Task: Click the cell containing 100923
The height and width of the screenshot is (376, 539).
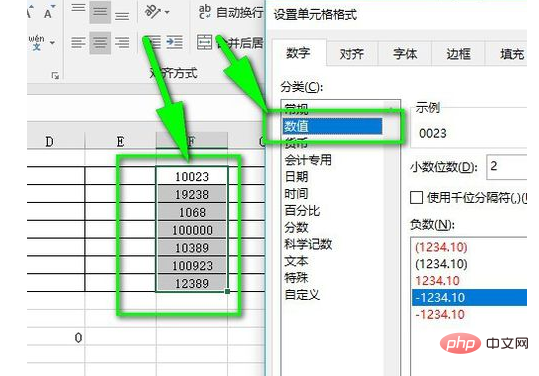Action: [x=192, y=265]
